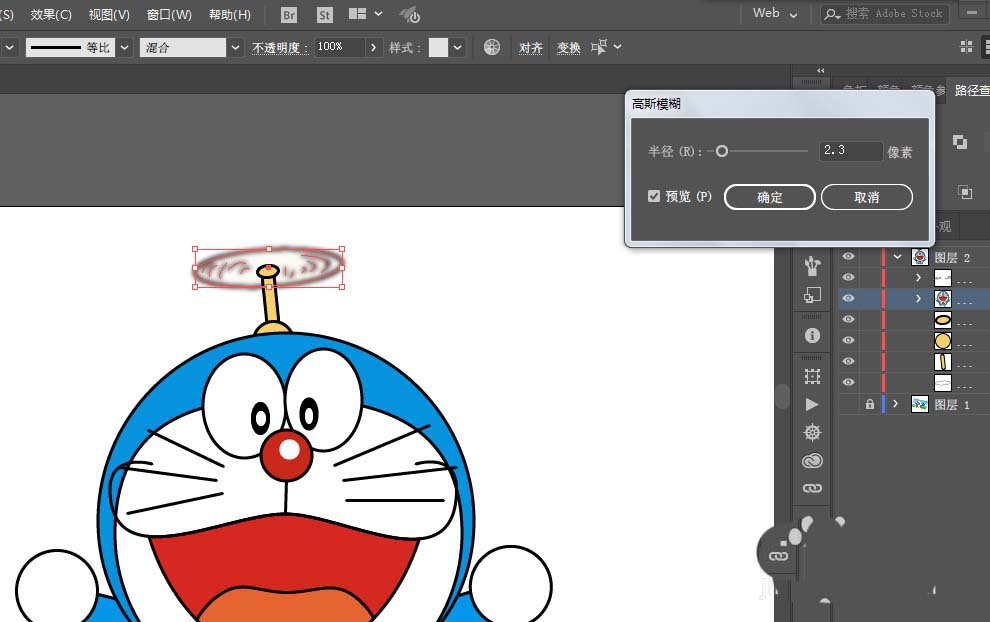Open the Adobe Stock (St) icon
The image size is (990, 622).
324,15
